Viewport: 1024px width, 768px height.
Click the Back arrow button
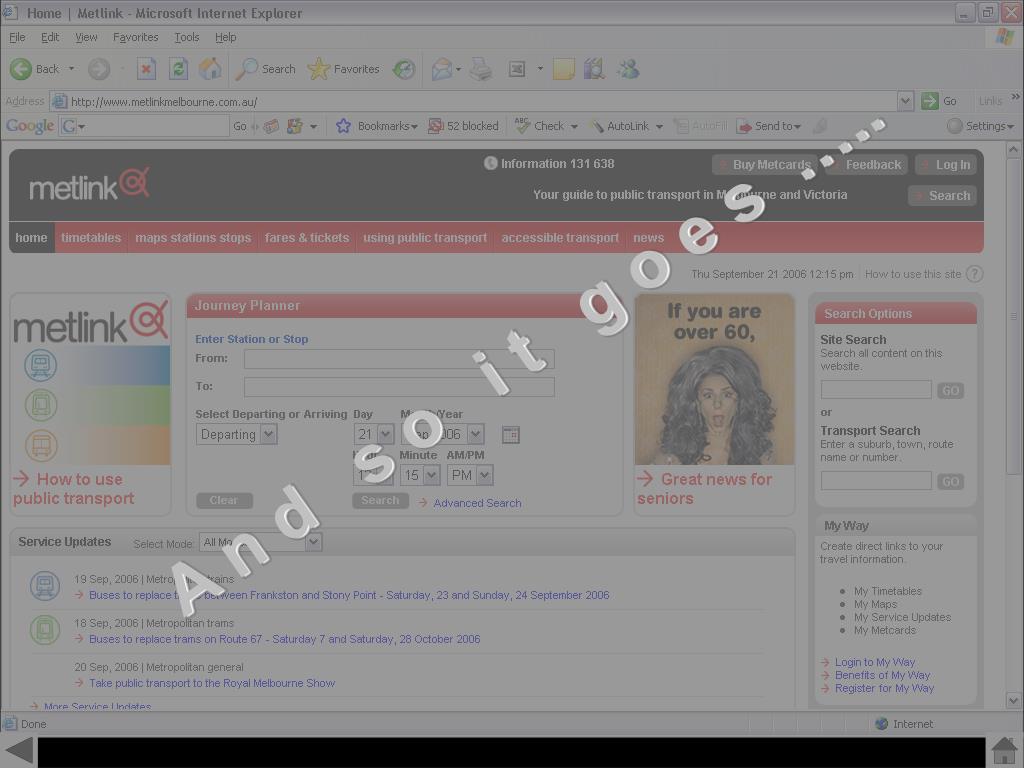pos(21,69)
